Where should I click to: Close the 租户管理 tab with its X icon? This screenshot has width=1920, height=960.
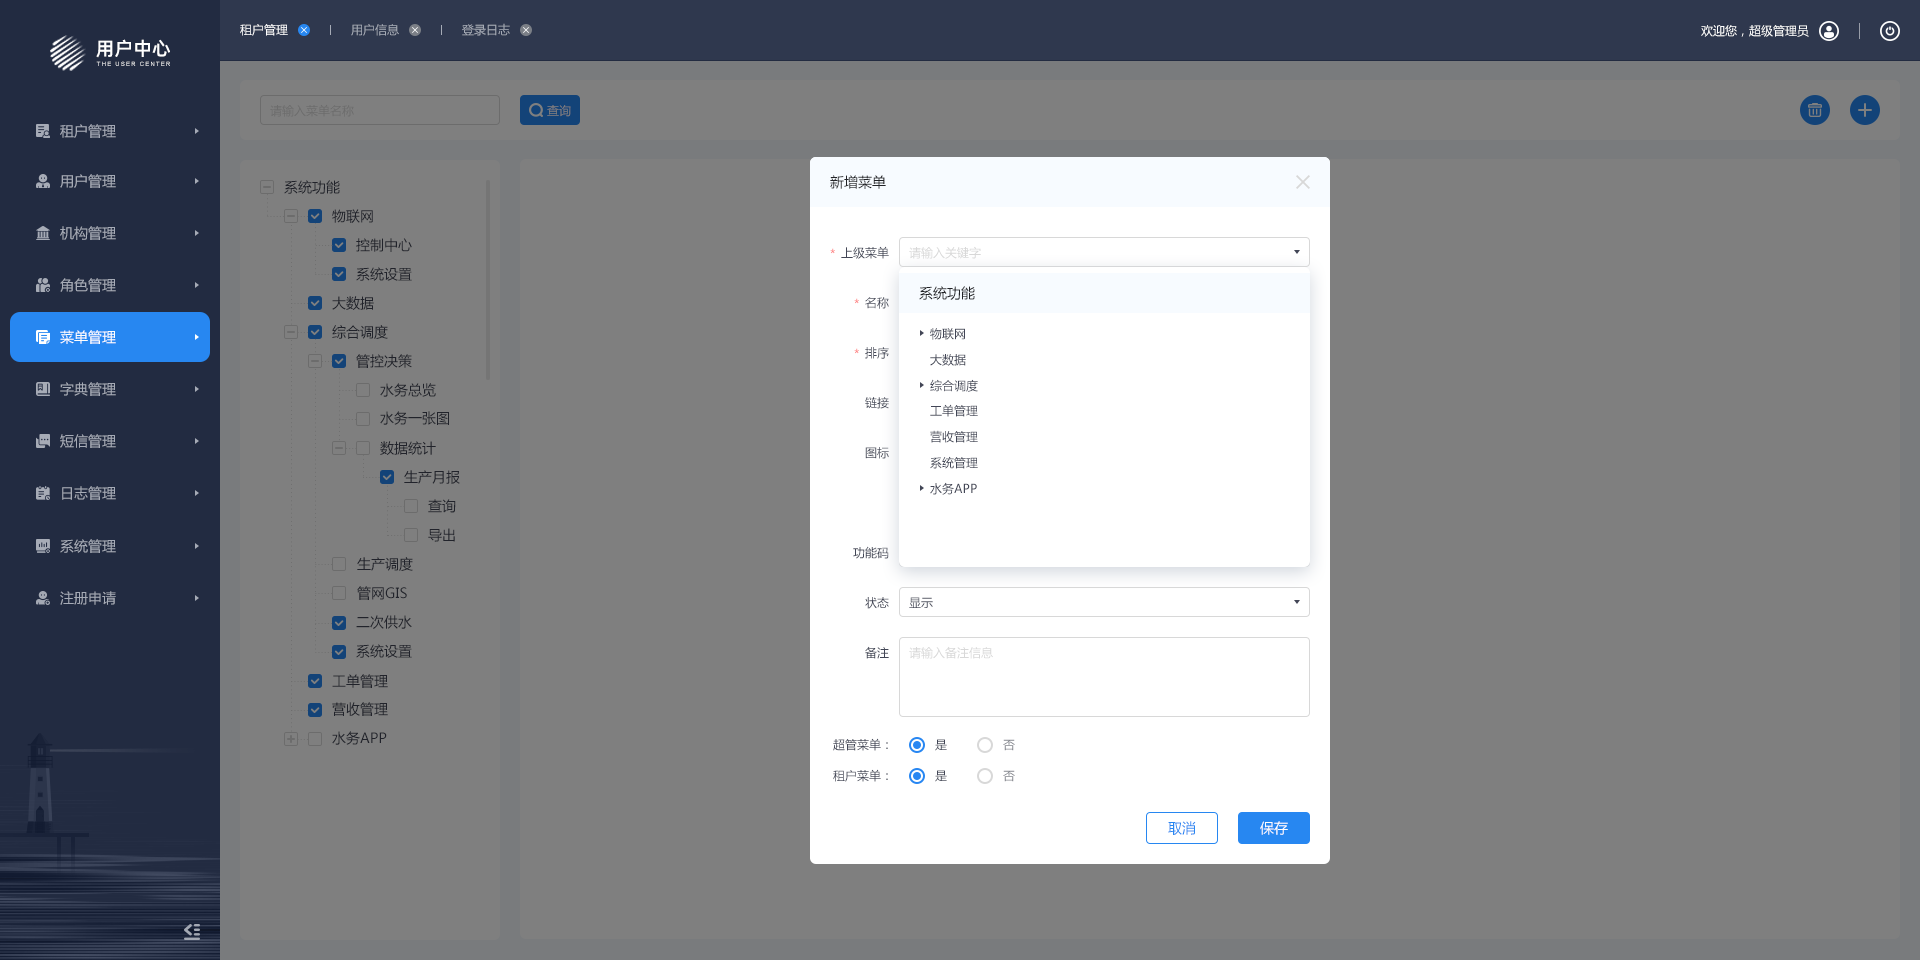(x=304, y=30)
